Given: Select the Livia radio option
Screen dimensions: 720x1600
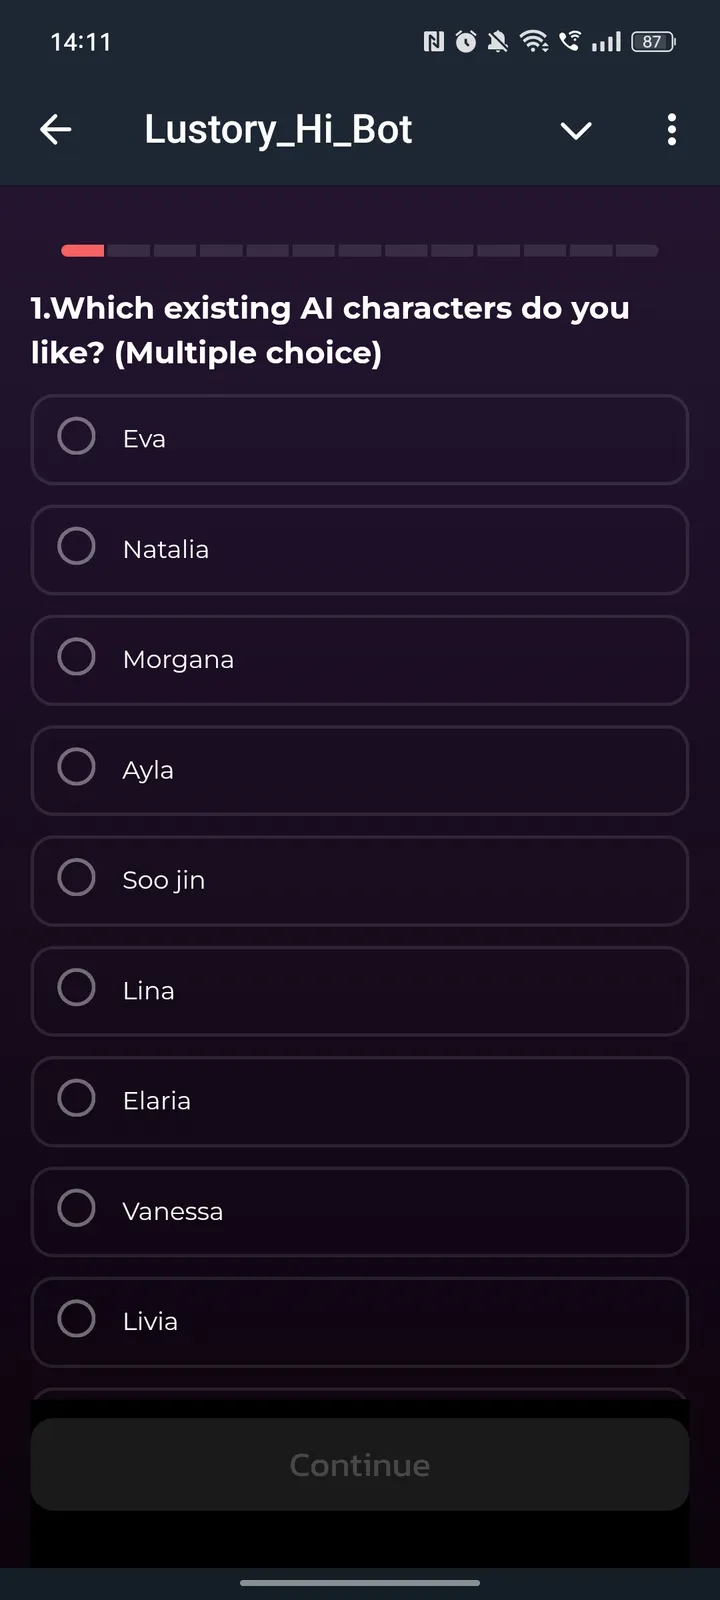Looking at the screenshot, I should coord(77,1319).
